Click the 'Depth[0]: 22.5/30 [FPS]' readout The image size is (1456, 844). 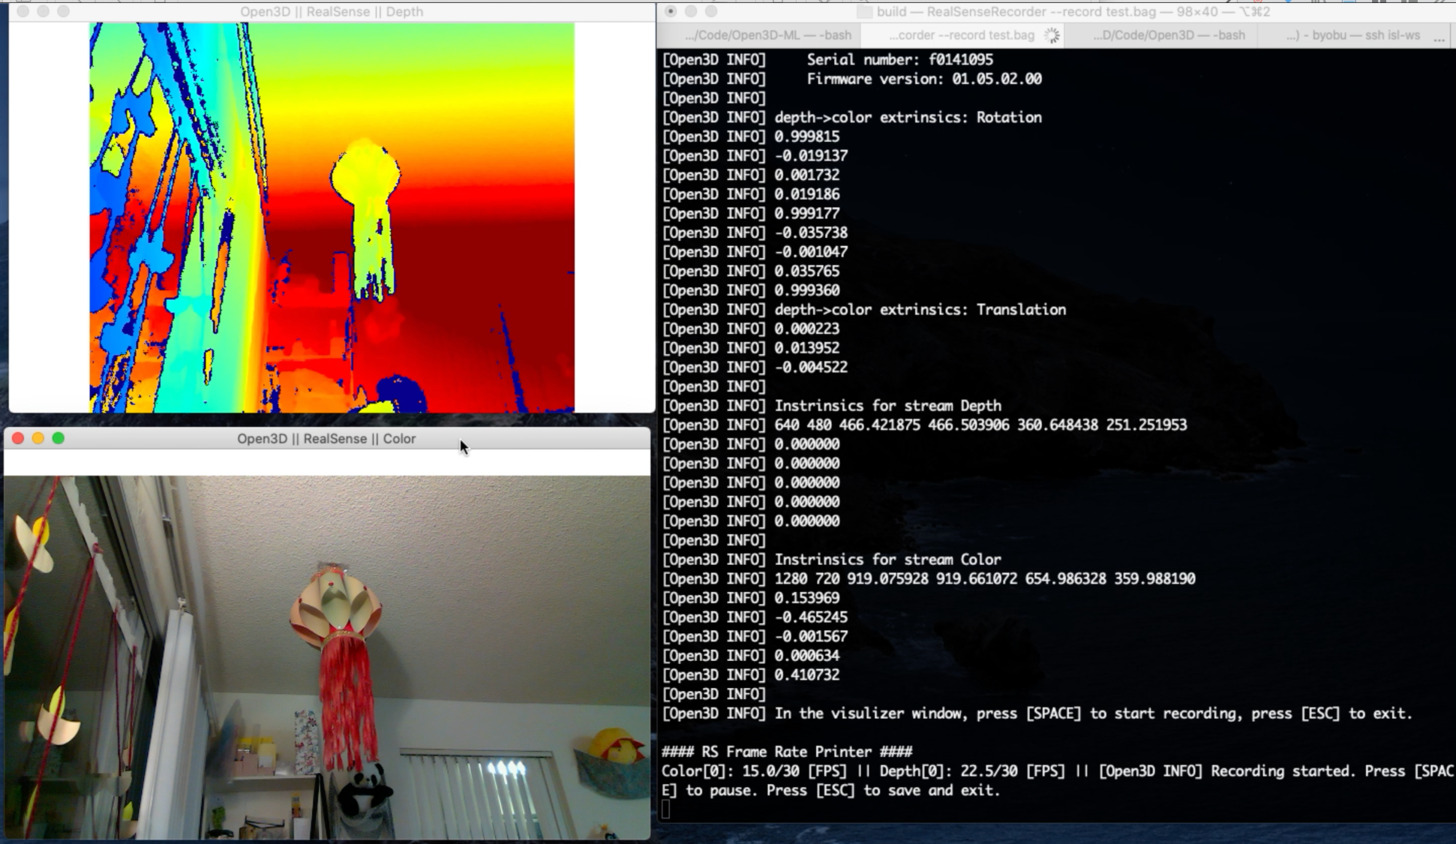click(x=977, y=772)
